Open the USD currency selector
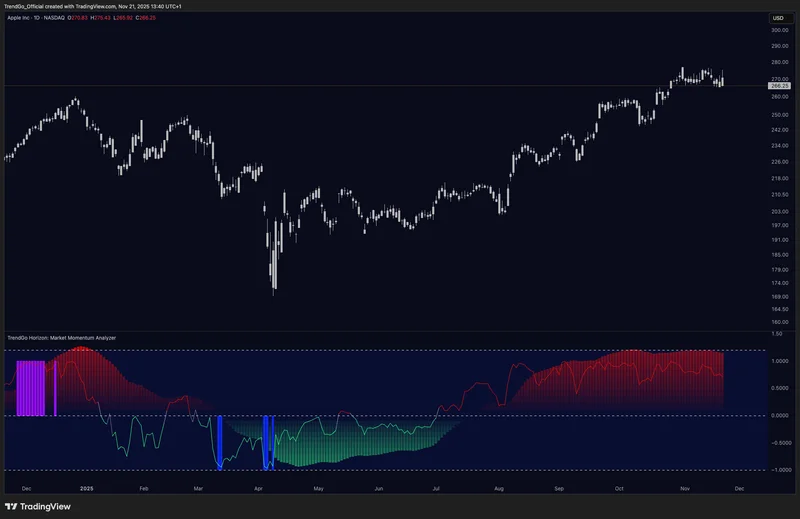800x519 pixels. click(780, 18)
